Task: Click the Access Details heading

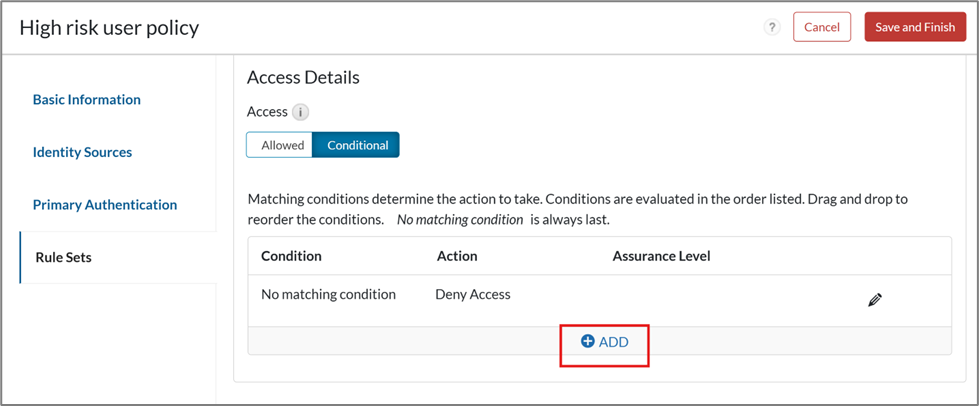Action: coord(303,77)
